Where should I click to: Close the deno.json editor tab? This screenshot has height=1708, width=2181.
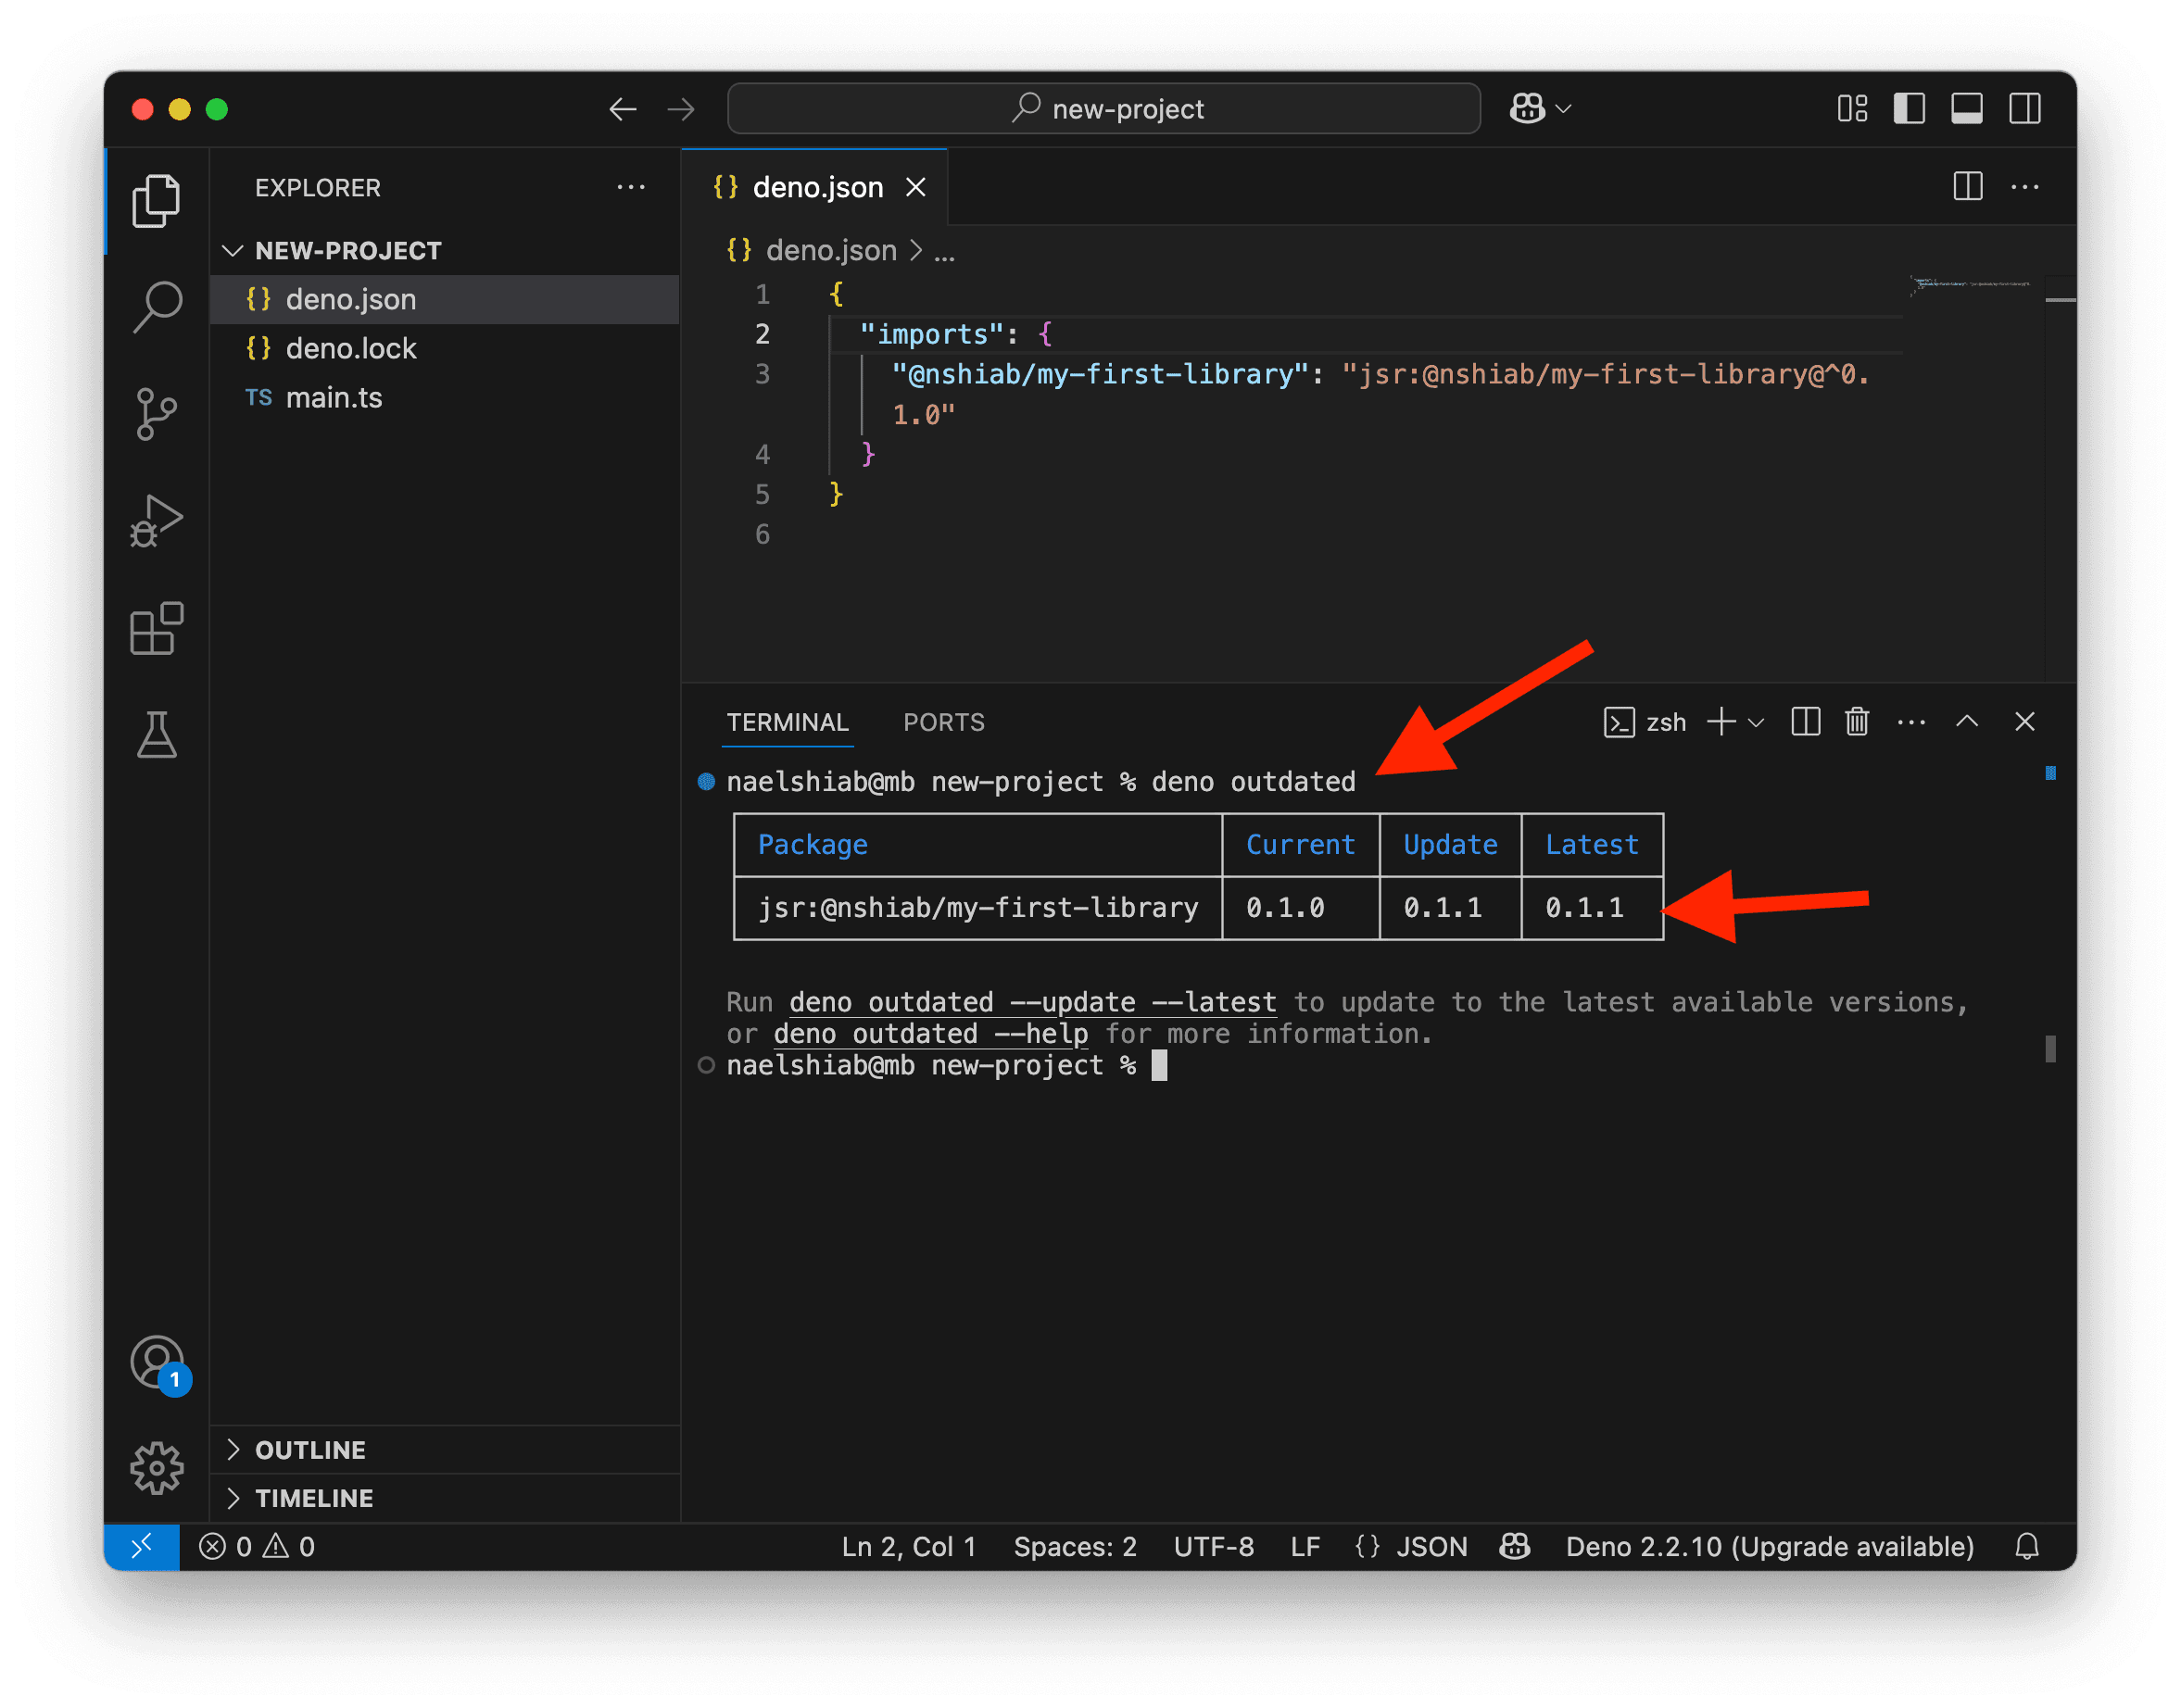tap(915, 187)
